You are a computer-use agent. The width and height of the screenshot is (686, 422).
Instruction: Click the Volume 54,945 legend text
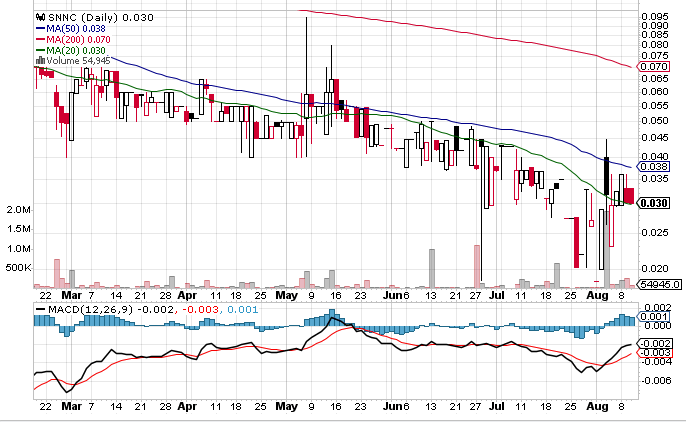(x=78, y=61)
